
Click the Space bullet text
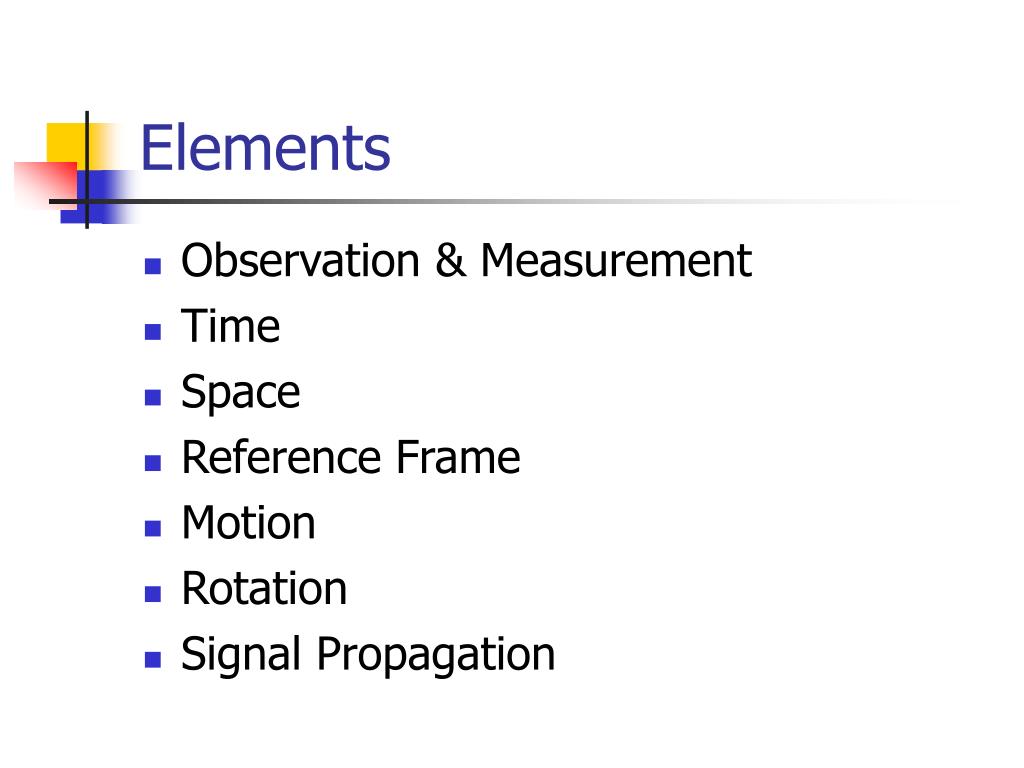click(x=240, y=394)
